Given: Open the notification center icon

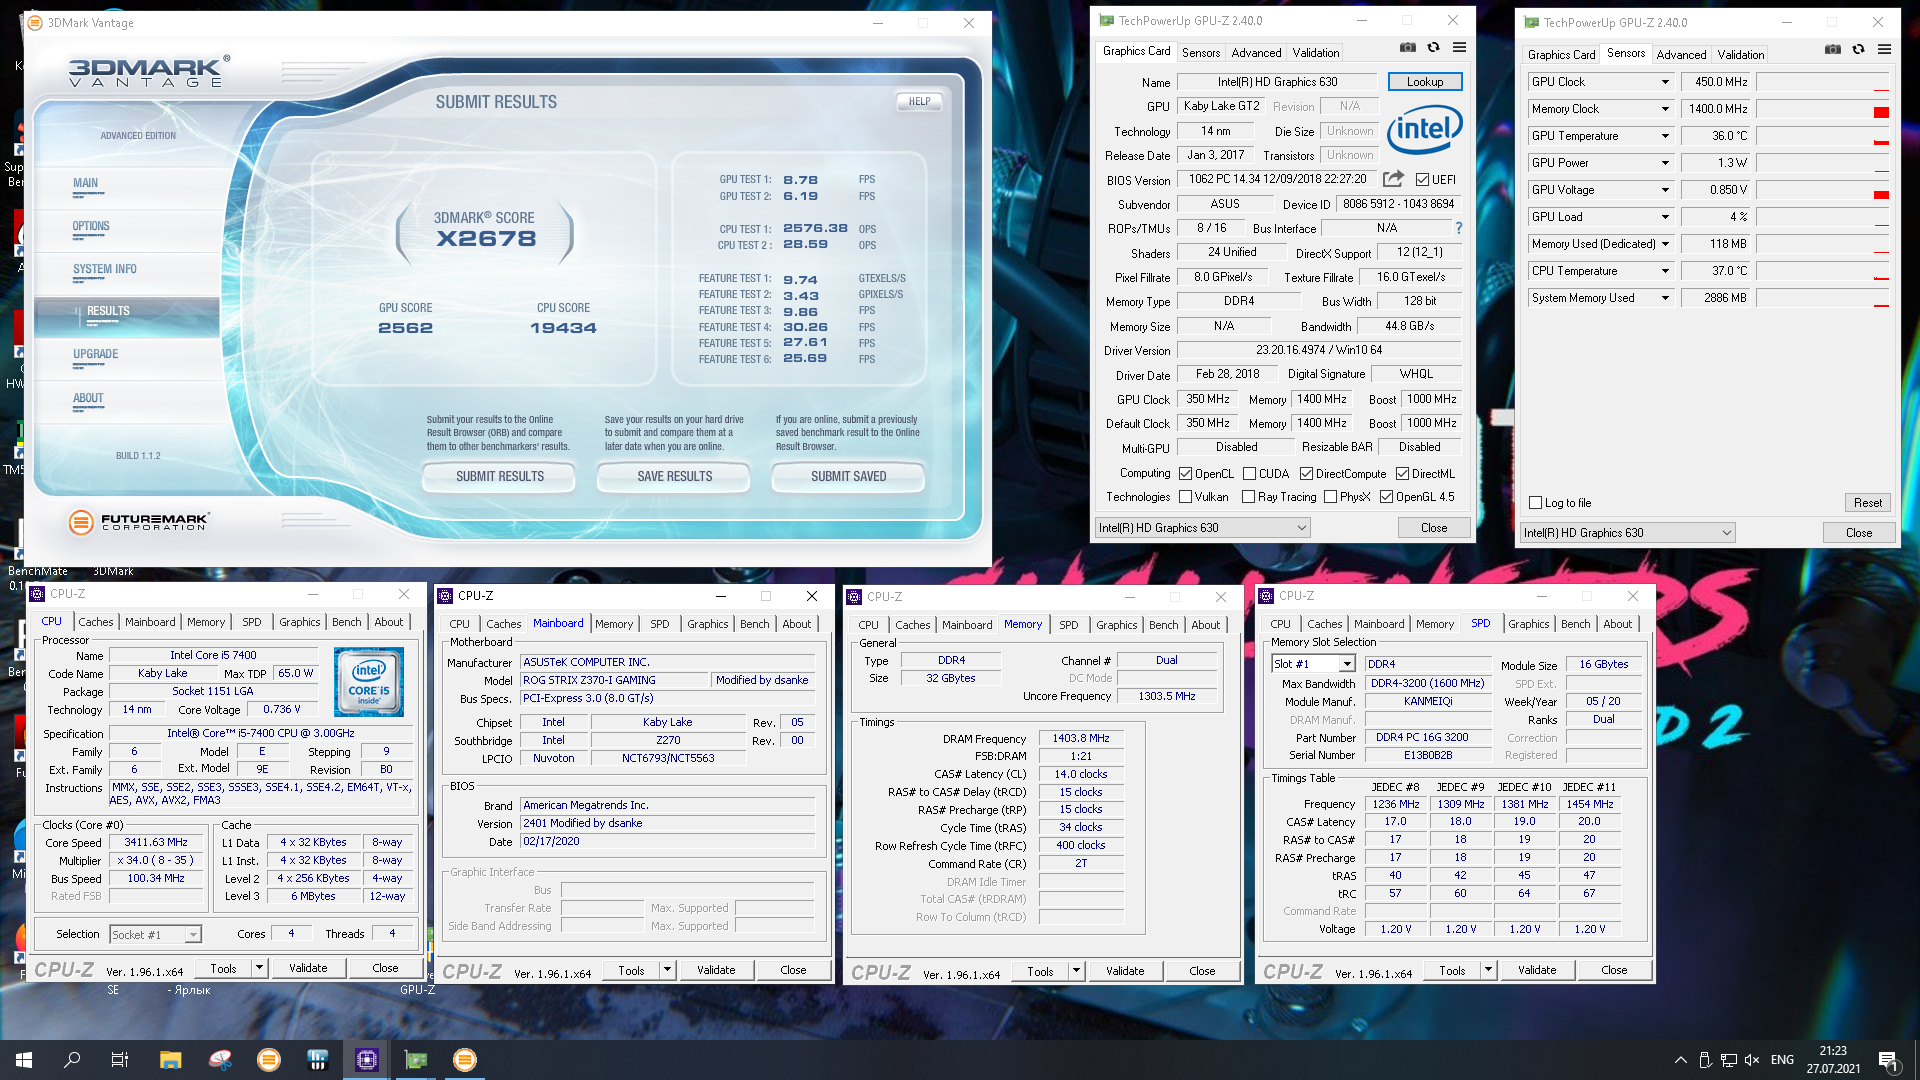Looking at the screenshot, I should [1887, 1060].
